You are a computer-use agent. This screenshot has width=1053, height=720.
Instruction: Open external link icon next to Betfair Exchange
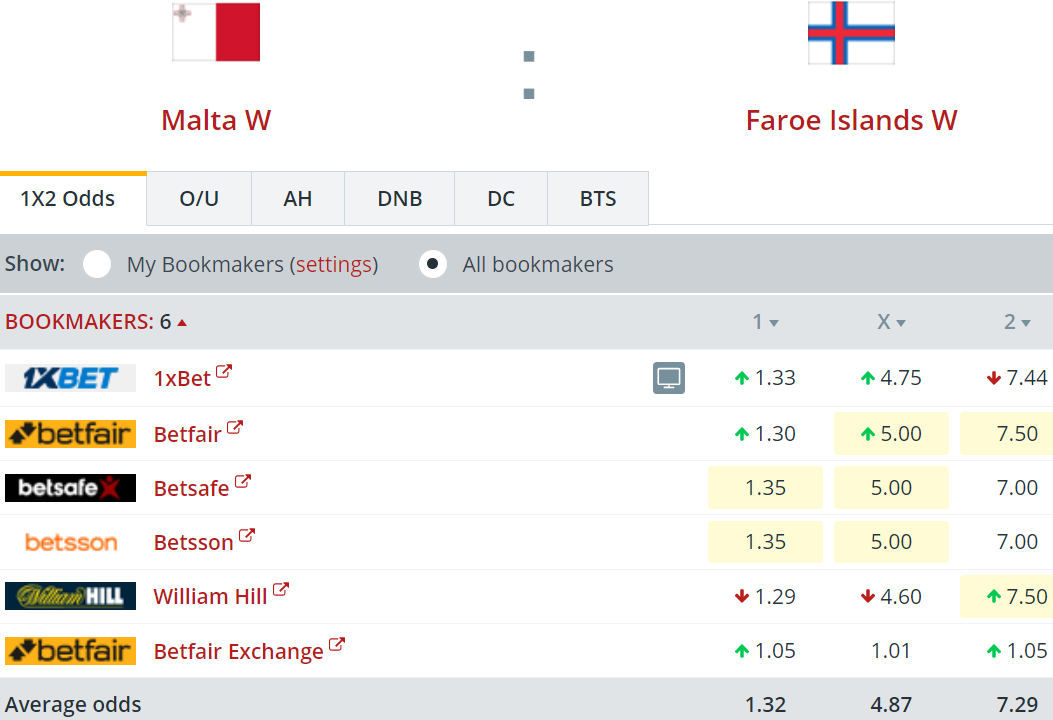336,644
